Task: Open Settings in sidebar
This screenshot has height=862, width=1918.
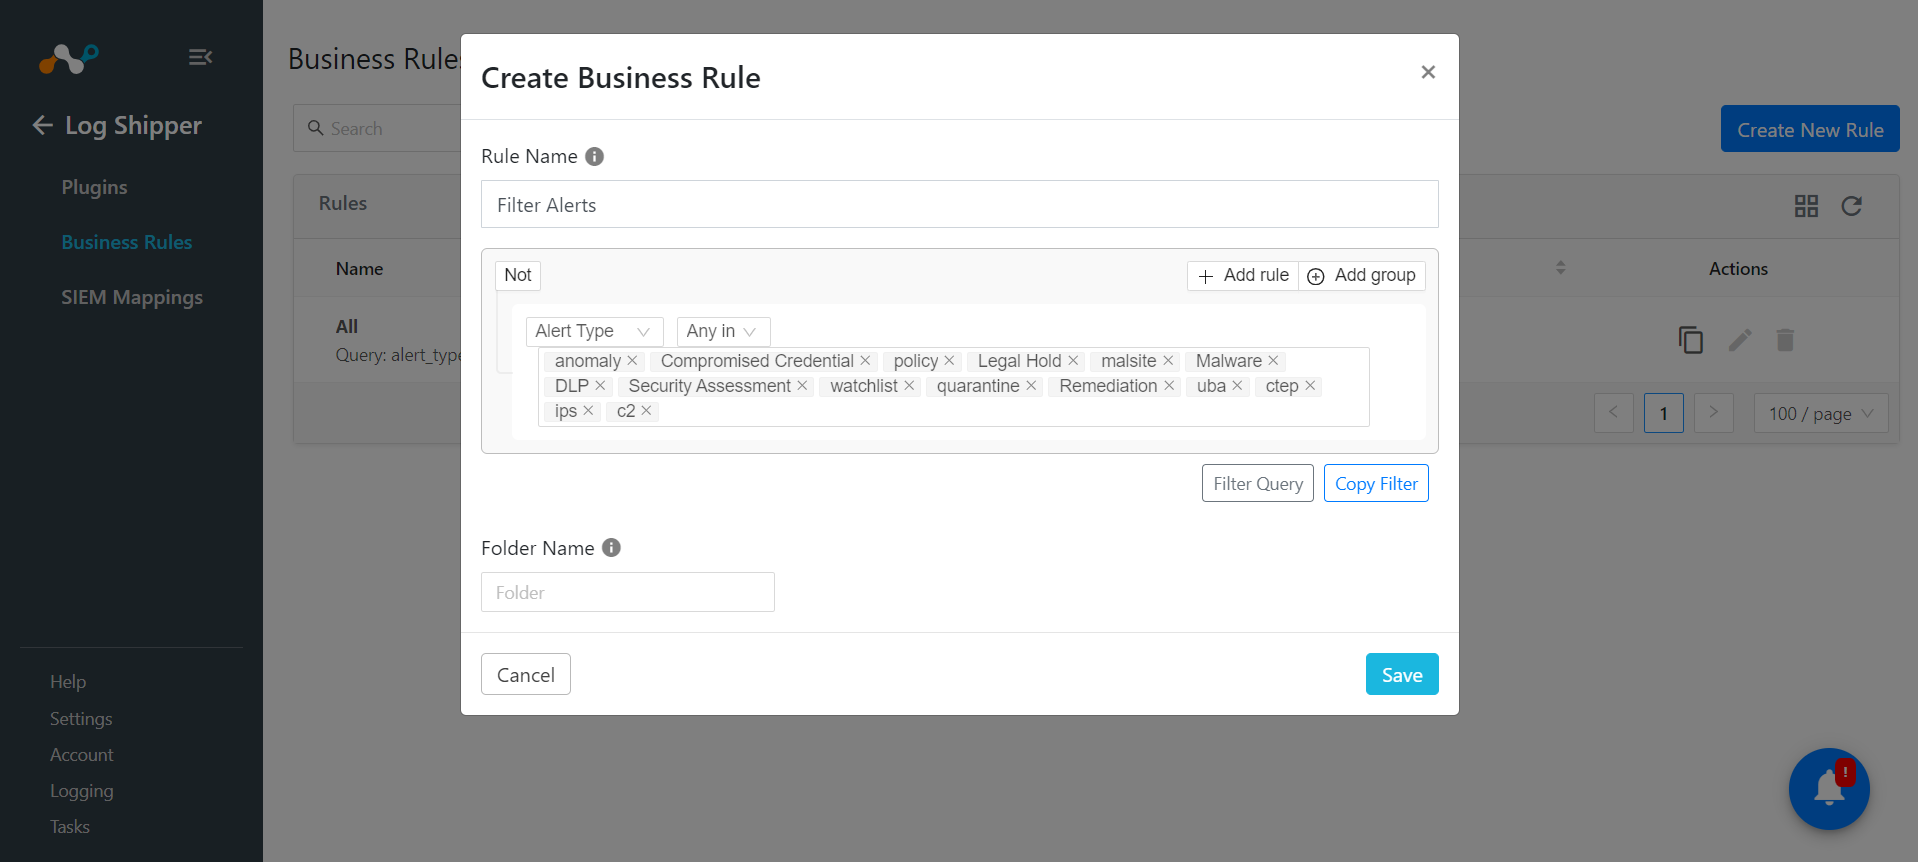Action: (81, 718)
